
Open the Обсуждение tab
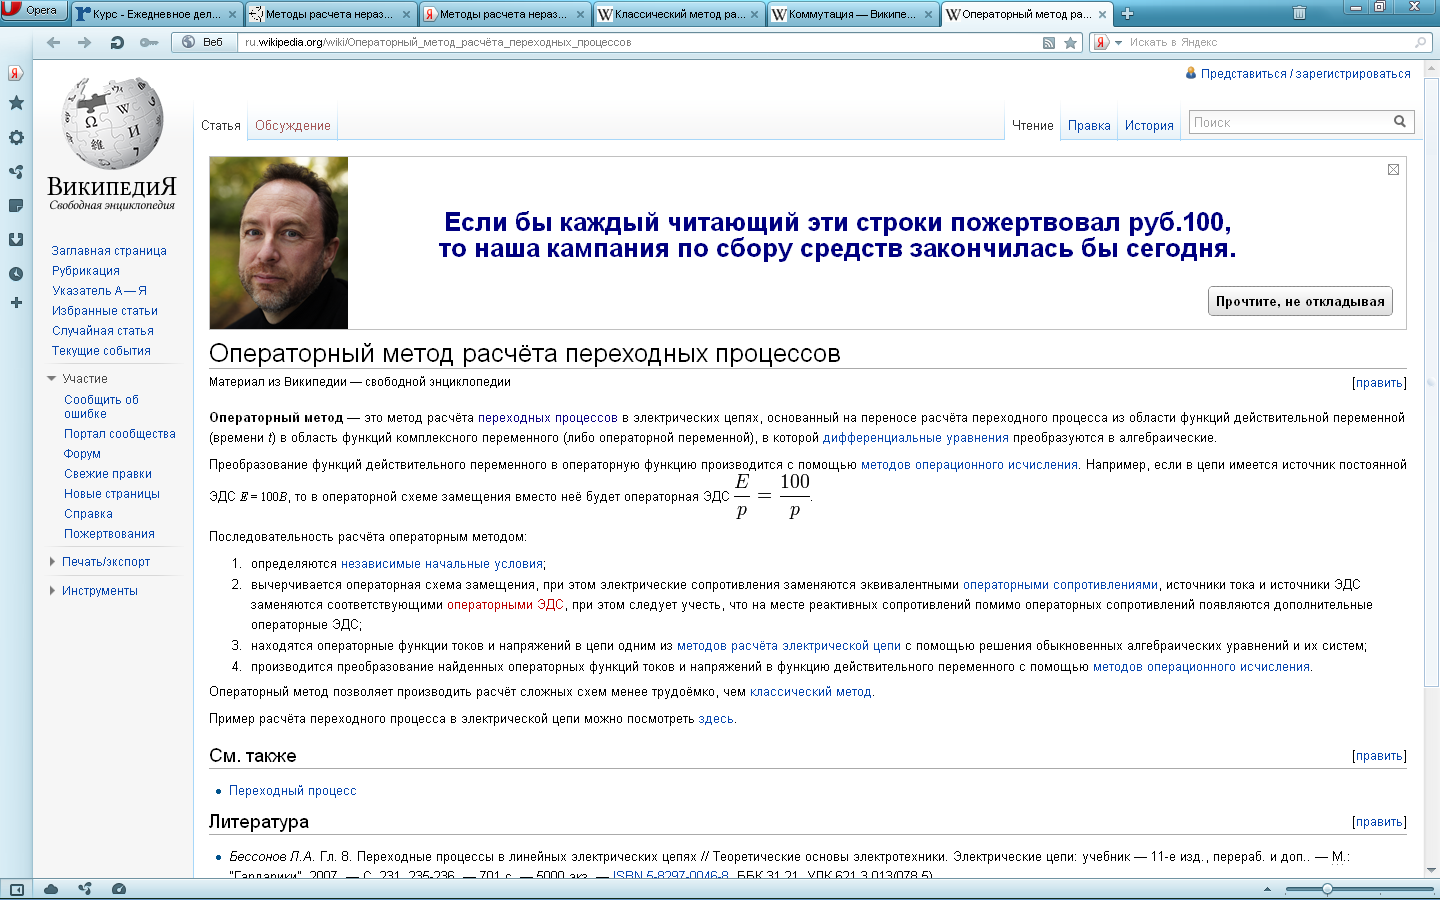tap(293, 126)
